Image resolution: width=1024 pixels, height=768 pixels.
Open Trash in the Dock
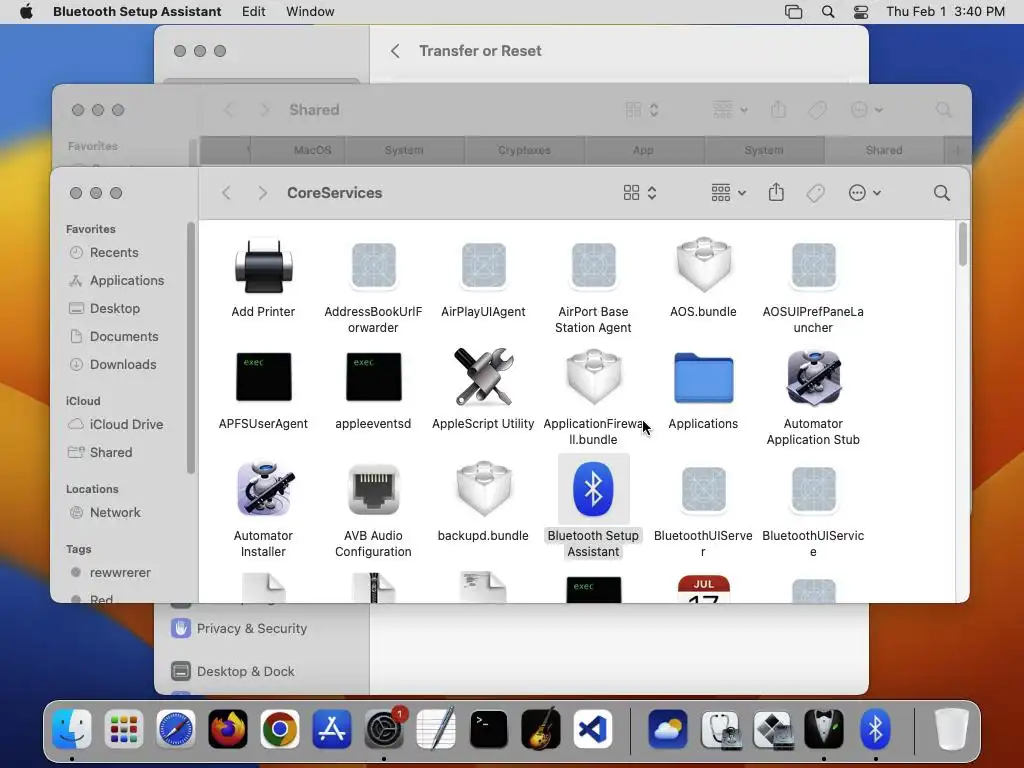[x=951, y=729]
